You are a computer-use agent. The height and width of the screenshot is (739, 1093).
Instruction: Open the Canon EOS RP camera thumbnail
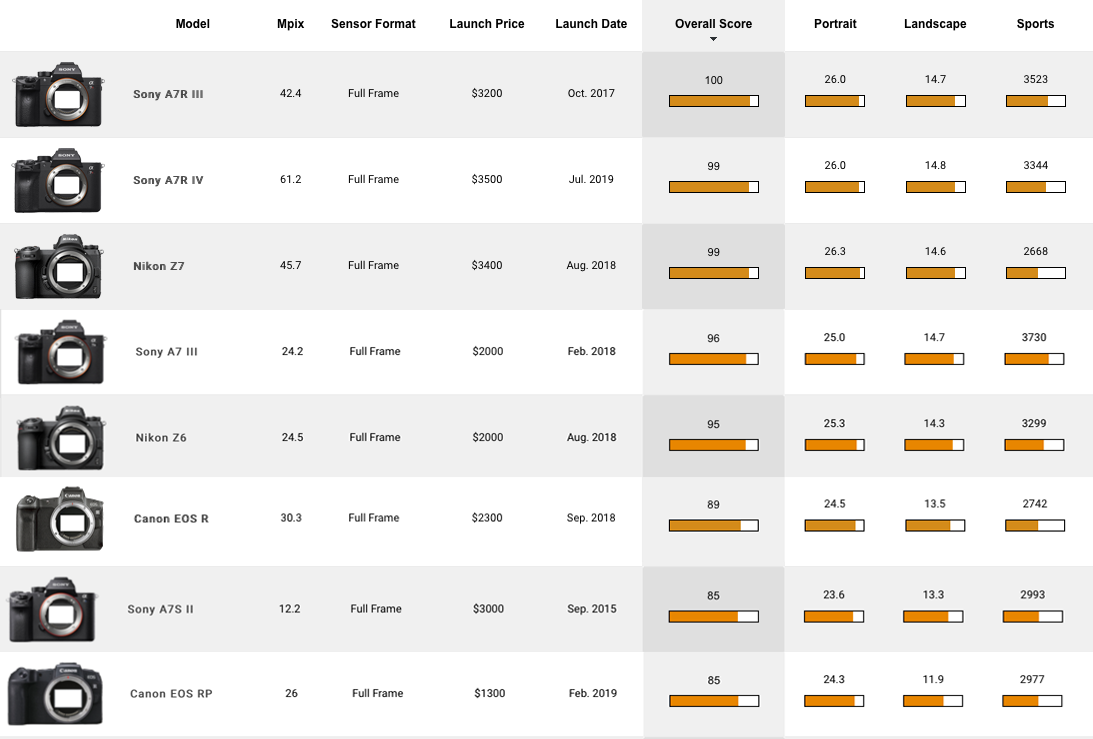[x=56, y=694]
